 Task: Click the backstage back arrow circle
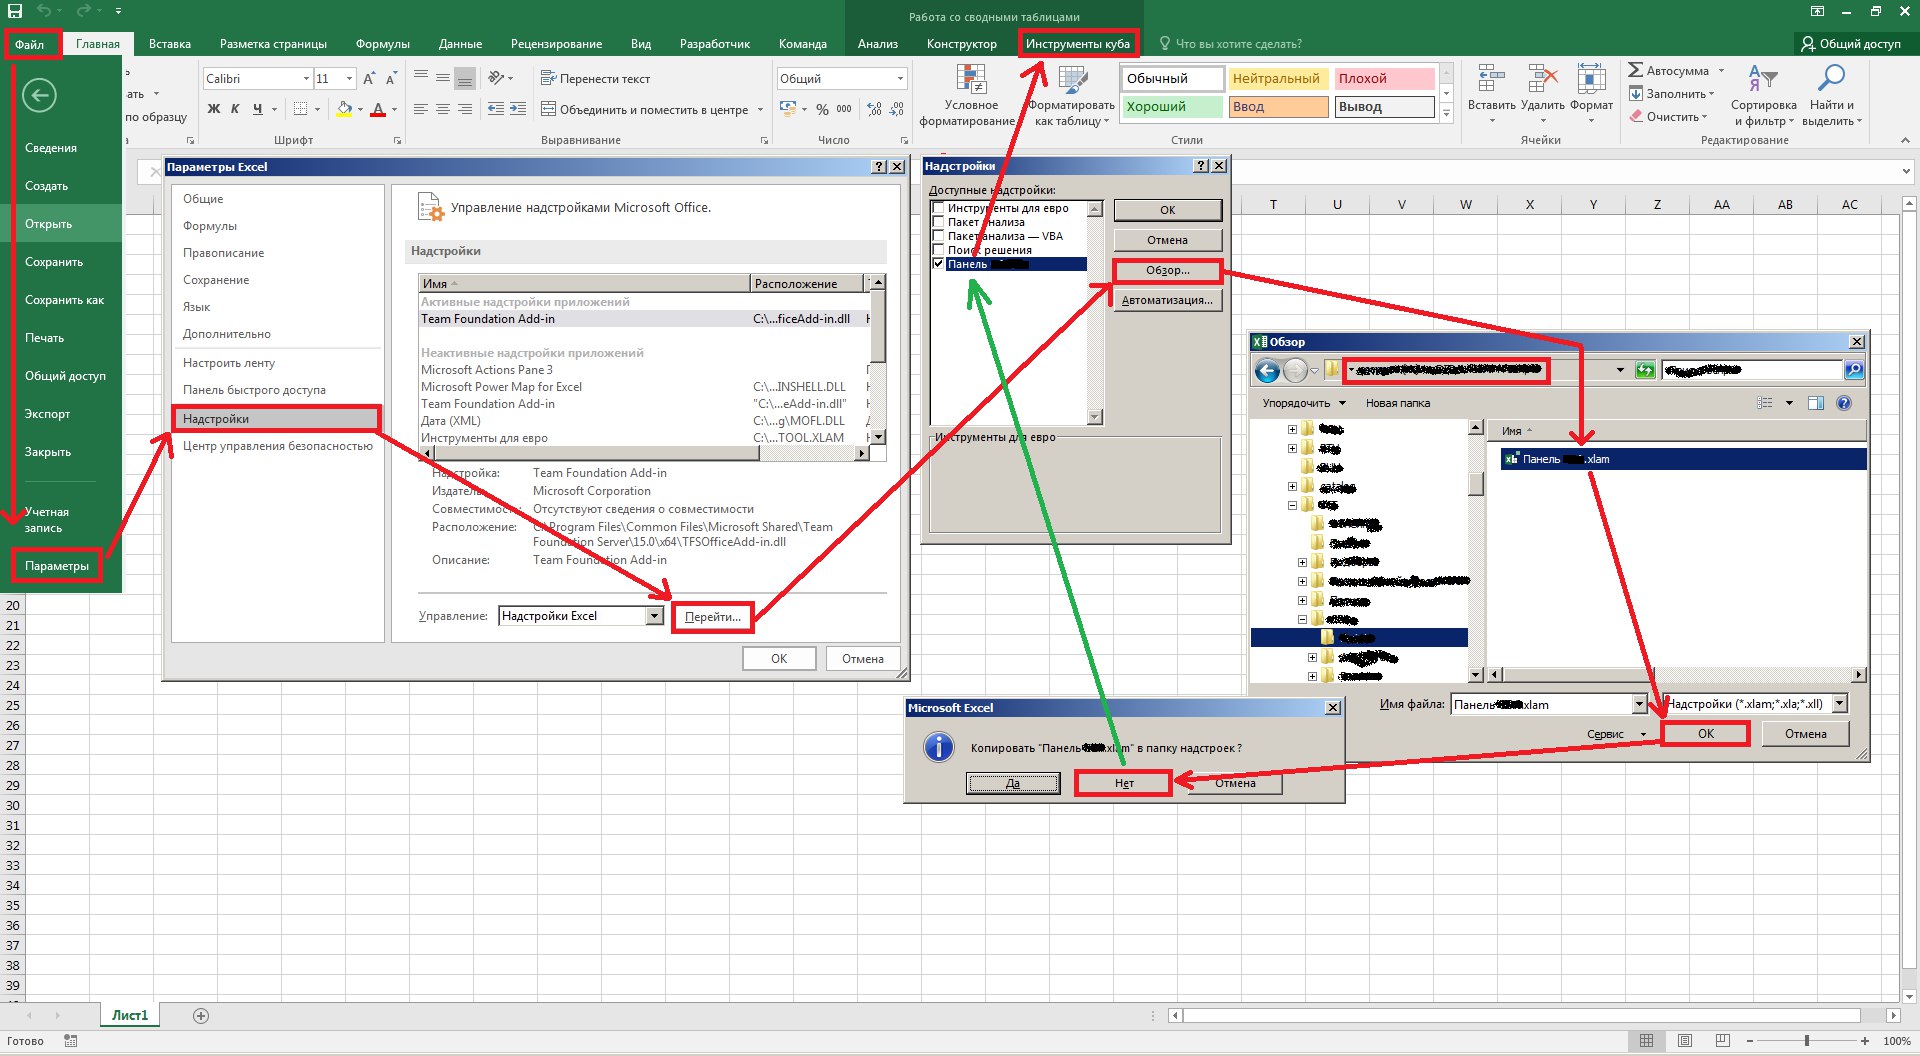pyautogui.click(x=39, y=95)
